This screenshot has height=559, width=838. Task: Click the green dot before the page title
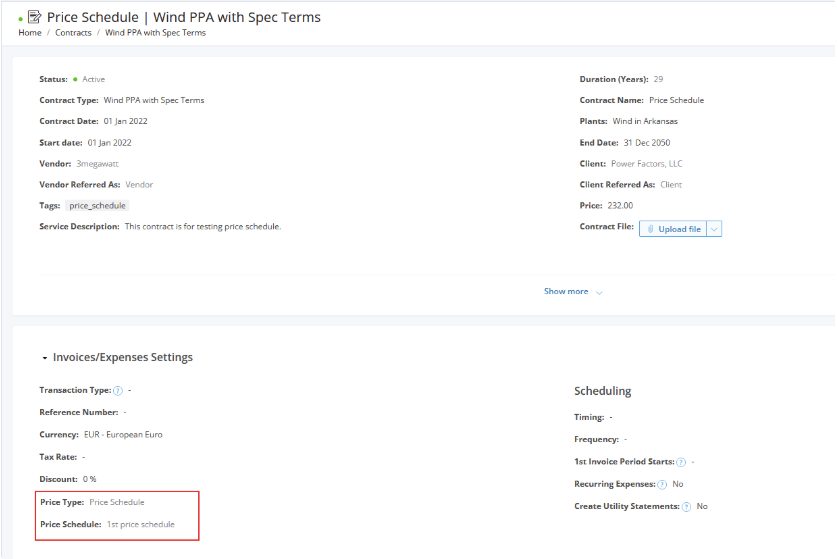pyautogui.click(x=21, y=19)
